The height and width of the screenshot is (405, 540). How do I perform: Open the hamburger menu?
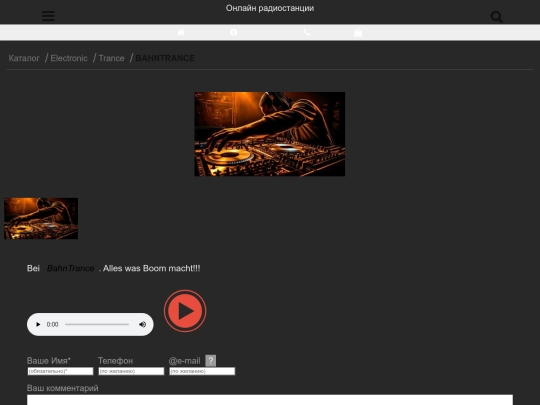[x=48, y=16]
